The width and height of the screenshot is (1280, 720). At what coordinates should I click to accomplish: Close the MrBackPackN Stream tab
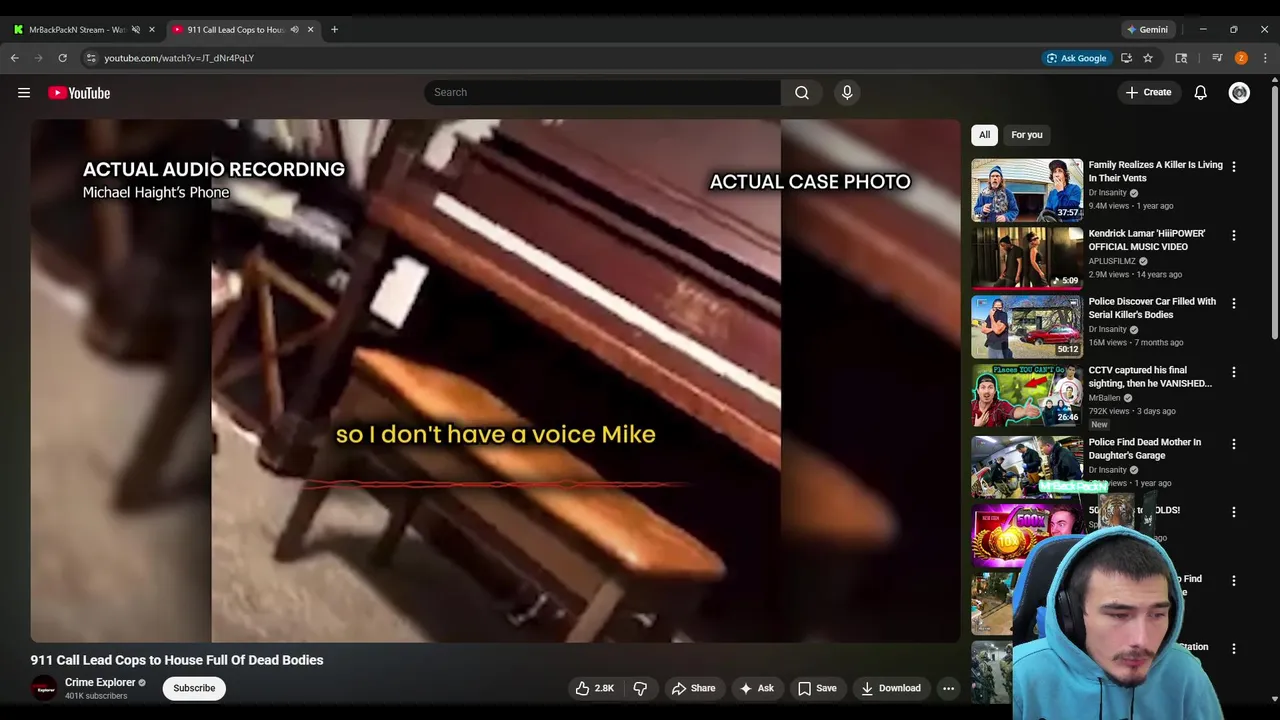[152, 29]
